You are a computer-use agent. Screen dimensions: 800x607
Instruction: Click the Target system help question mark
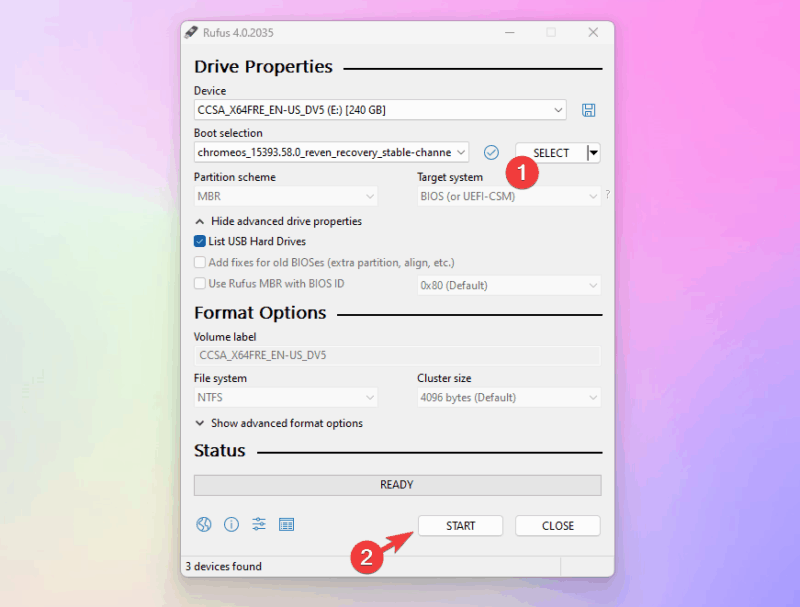(x=608, y=194)
